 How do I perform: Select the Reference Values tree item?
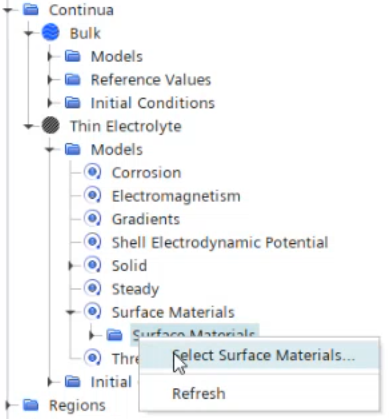(x=151, y=80)
